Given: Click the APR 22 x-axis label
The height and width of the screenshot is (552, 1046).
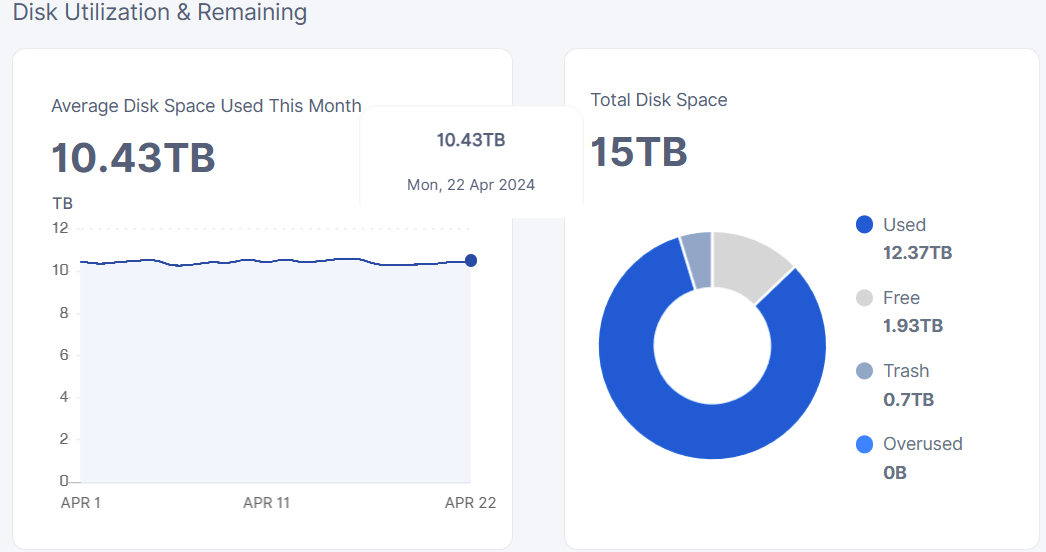Looking at the screenshot, I should coord(470,503).
